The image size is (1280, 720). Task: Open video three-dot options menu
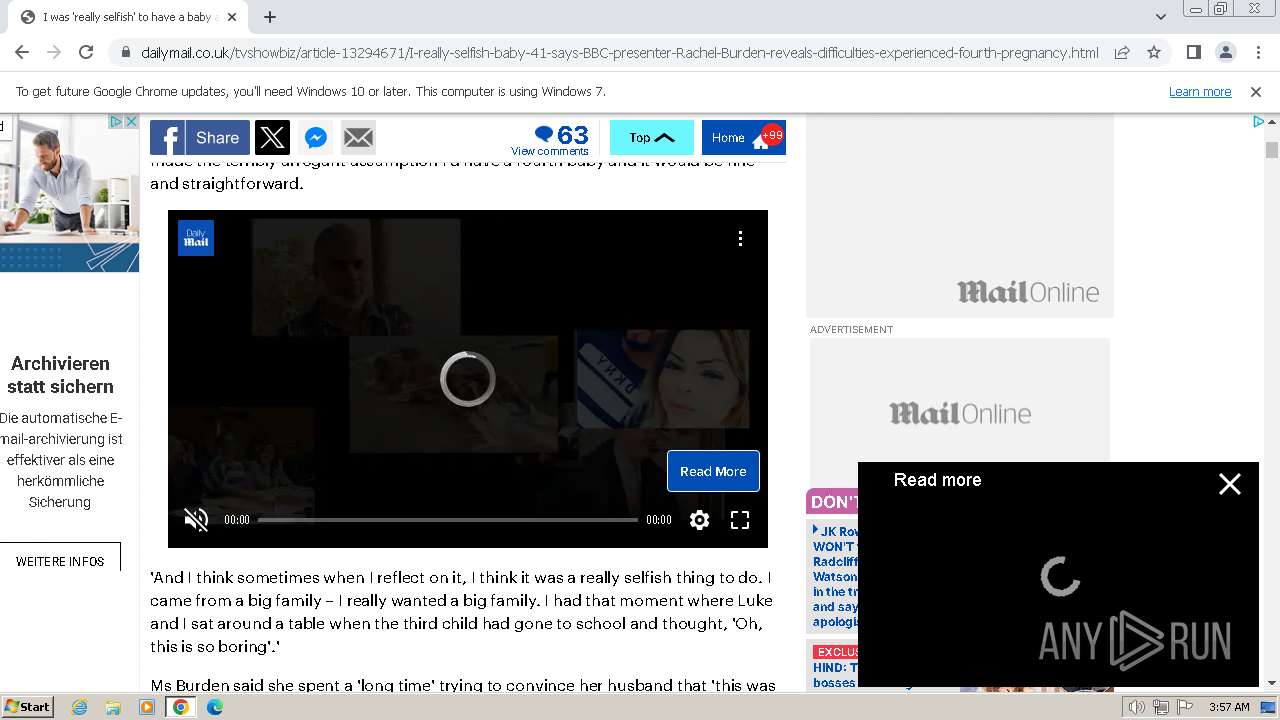(740, 239)
